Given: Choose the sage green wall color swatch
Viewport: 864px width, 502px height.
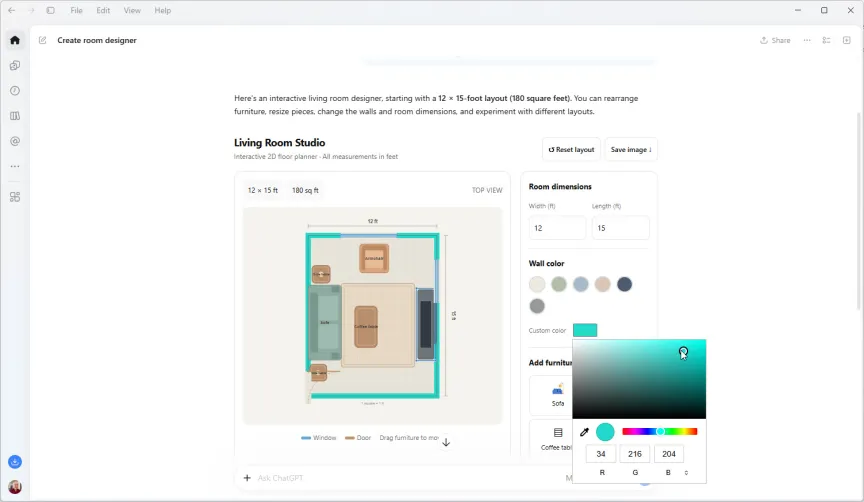Looking at the screenshot, I should tap(559, 284).
